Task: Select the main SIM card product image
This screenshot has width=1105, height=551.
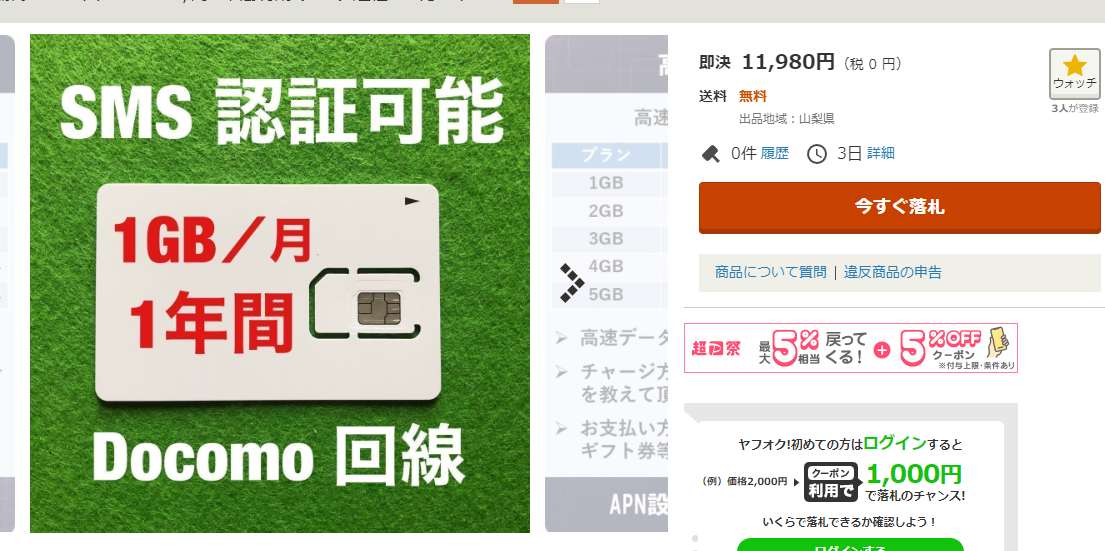Action: (x=280, y=283)
